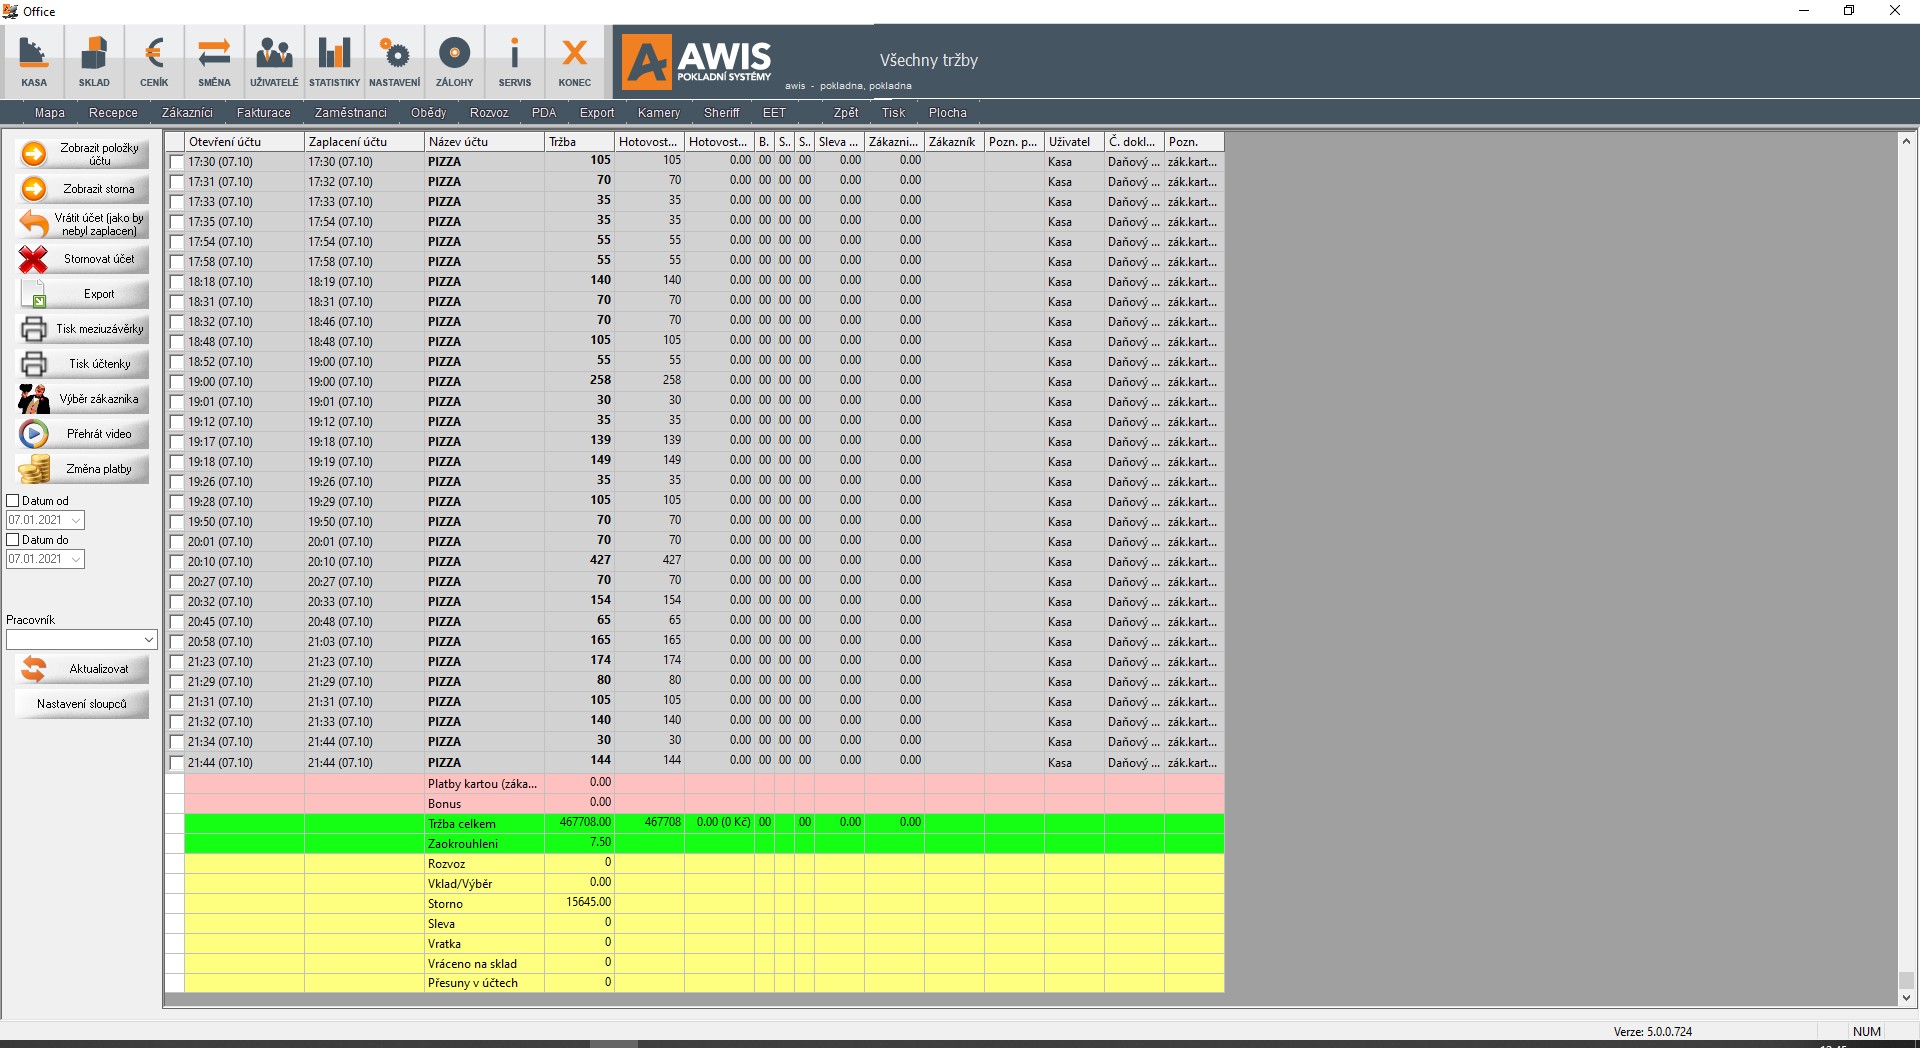Check the row opened at 17:30
Image resolution: width=1920 pixels, height=1048 pixels.
pos(176,162)
